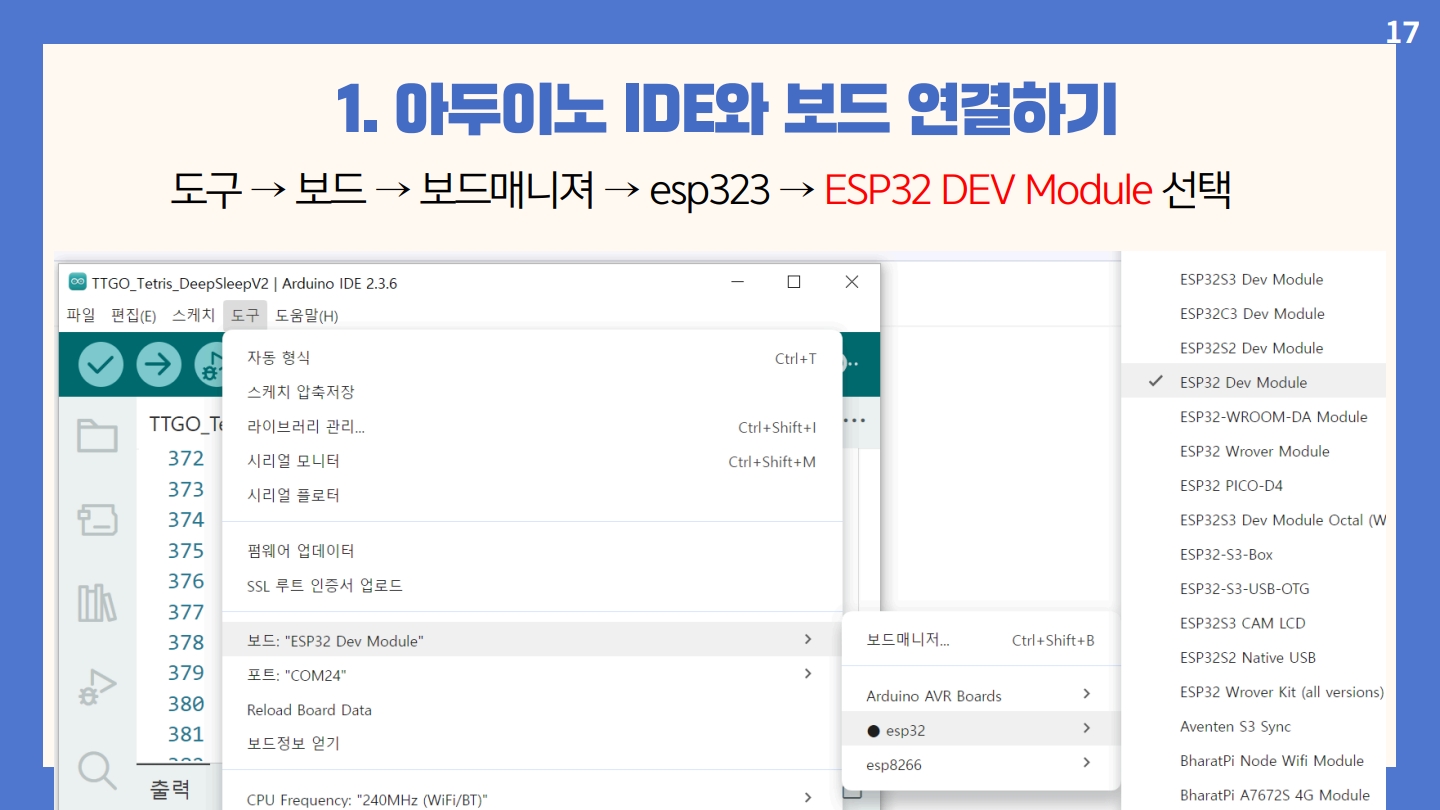Click line number 372 in gutter
The height and width of the screenshot is (810, 1440).
186,458
